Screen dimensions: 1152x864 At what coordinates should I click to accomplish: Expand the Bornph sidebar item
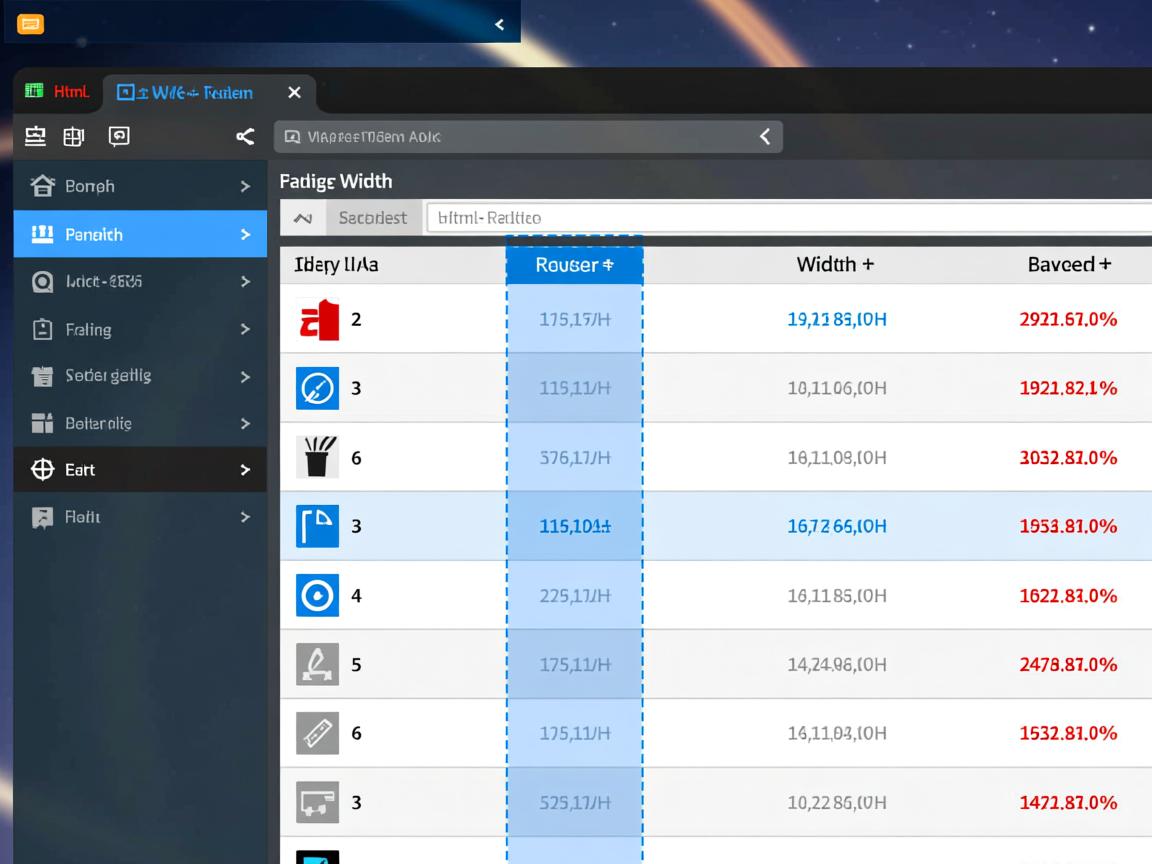245,186
